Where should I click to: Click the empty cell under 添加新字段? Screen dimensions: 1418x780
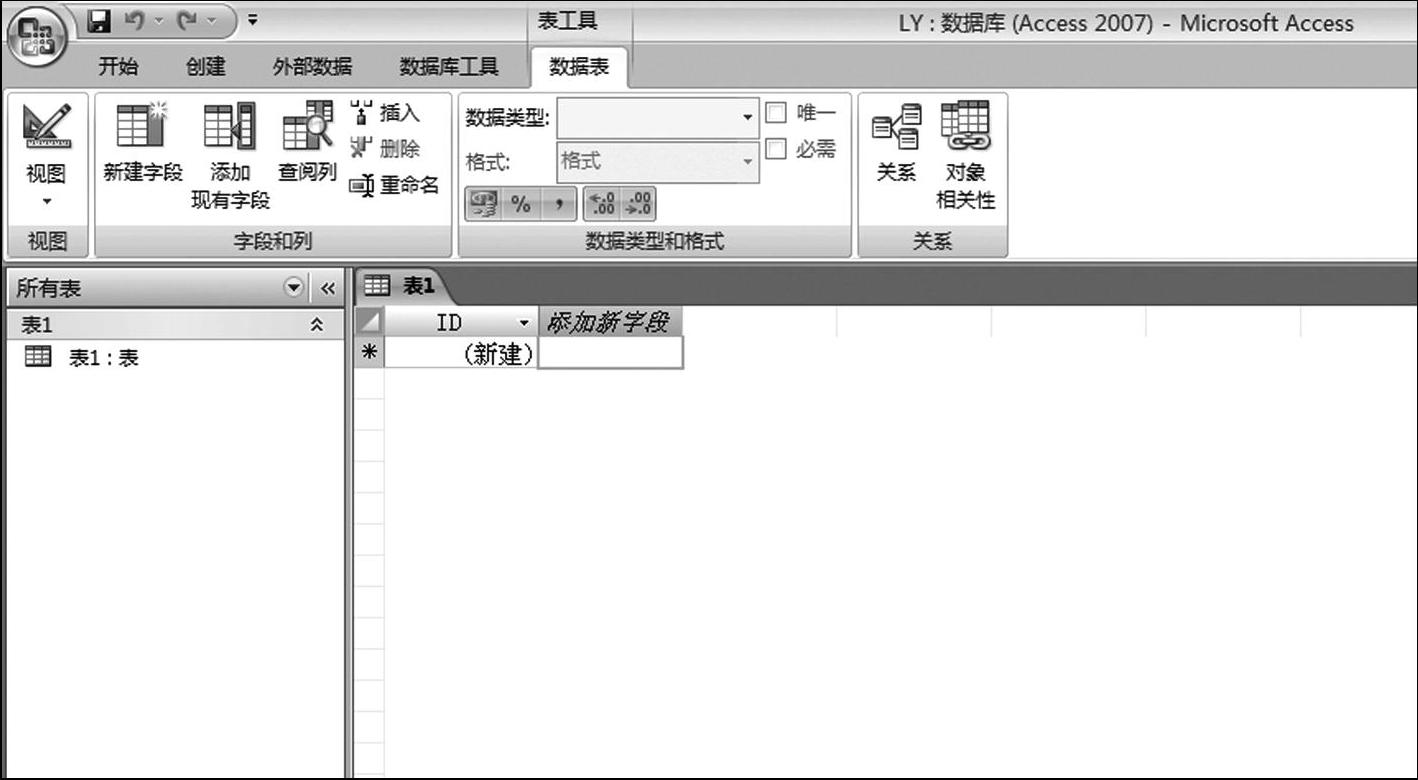pos(610,353)
